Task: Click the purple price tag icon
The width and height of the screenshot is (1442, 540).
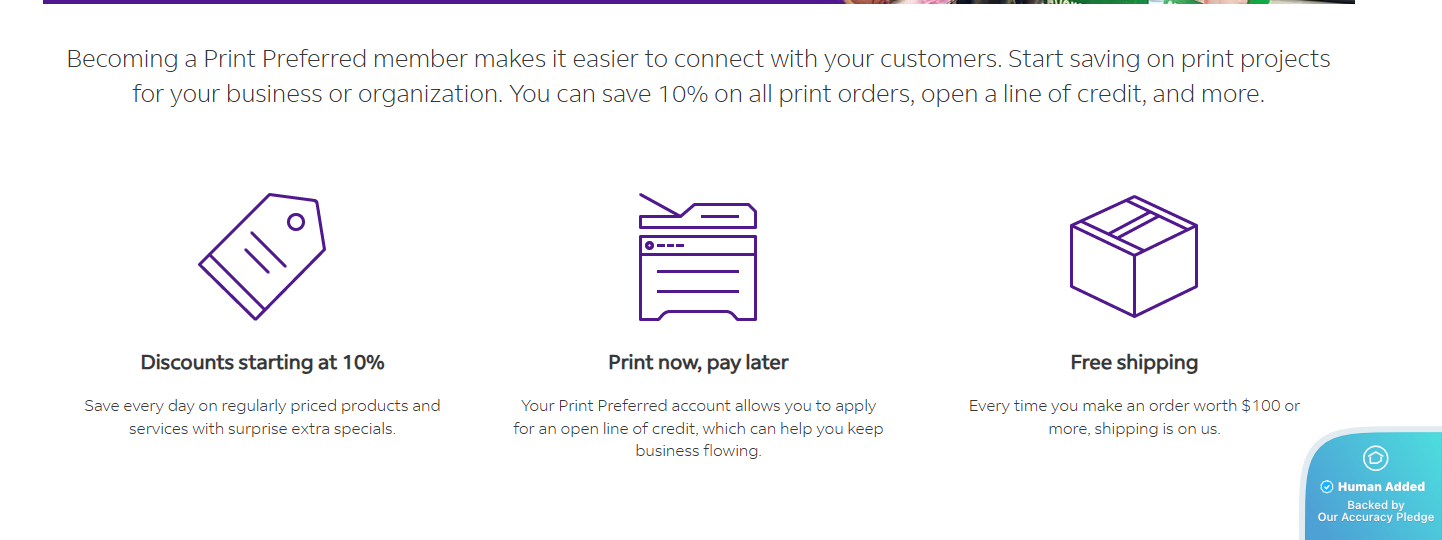Action: pyautogui.click(x=262, y=256)
